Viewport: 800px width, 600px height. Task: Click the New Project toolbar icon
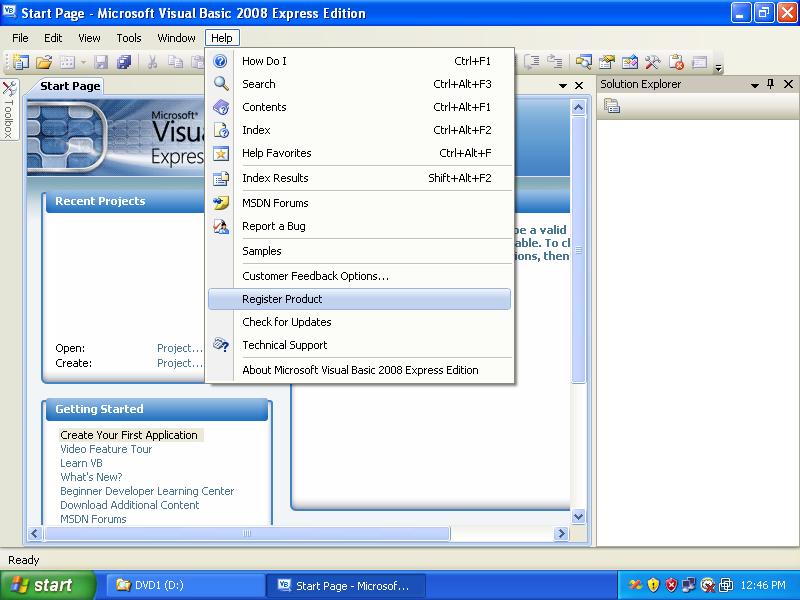tap(20, 62)
